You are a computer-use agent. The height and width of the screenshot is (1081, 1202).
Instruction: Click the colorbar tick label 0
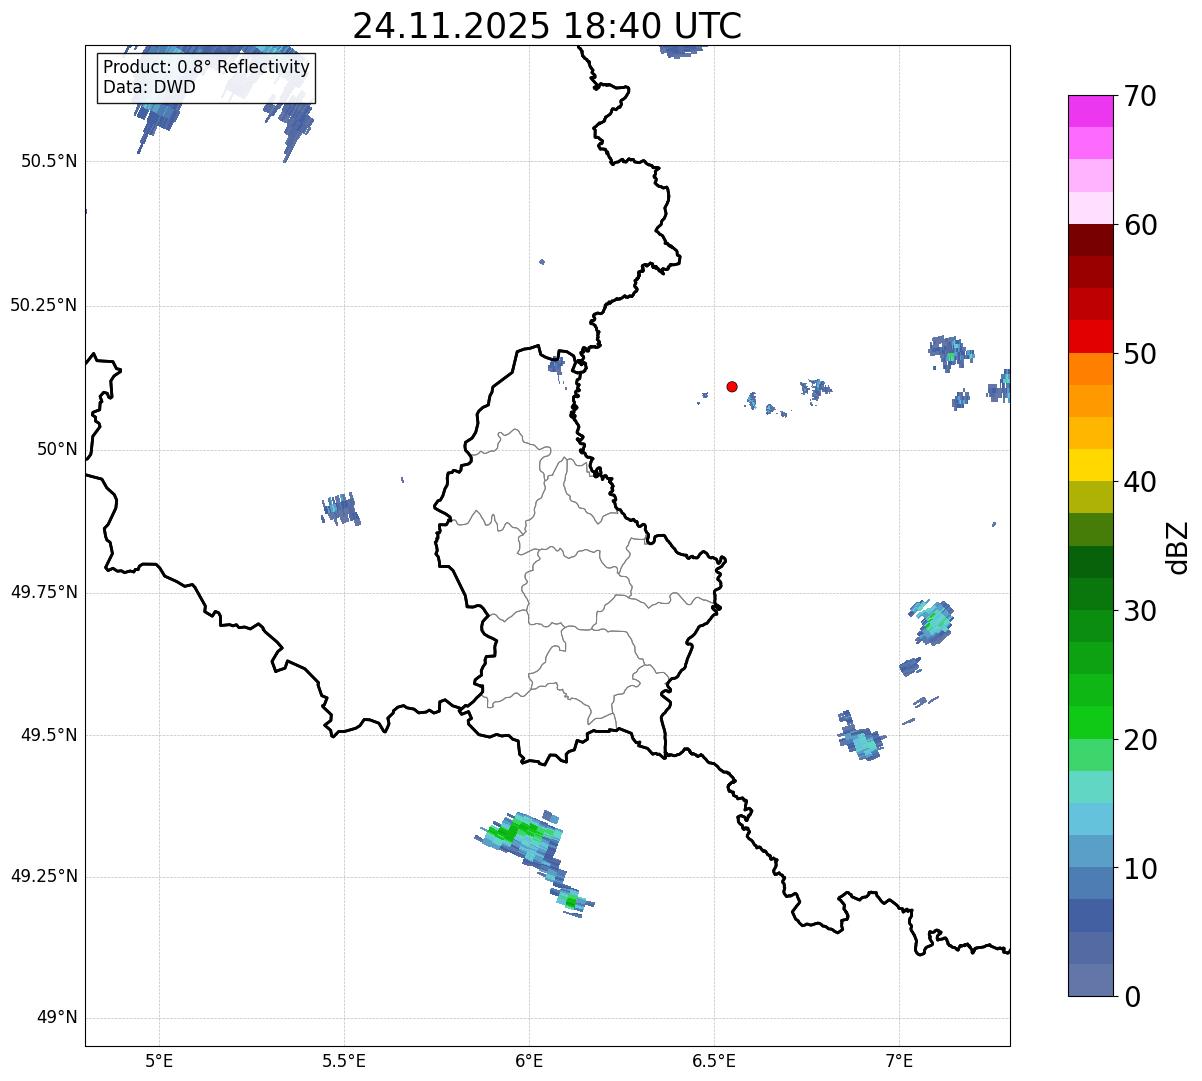click(x=1132, y=997)
